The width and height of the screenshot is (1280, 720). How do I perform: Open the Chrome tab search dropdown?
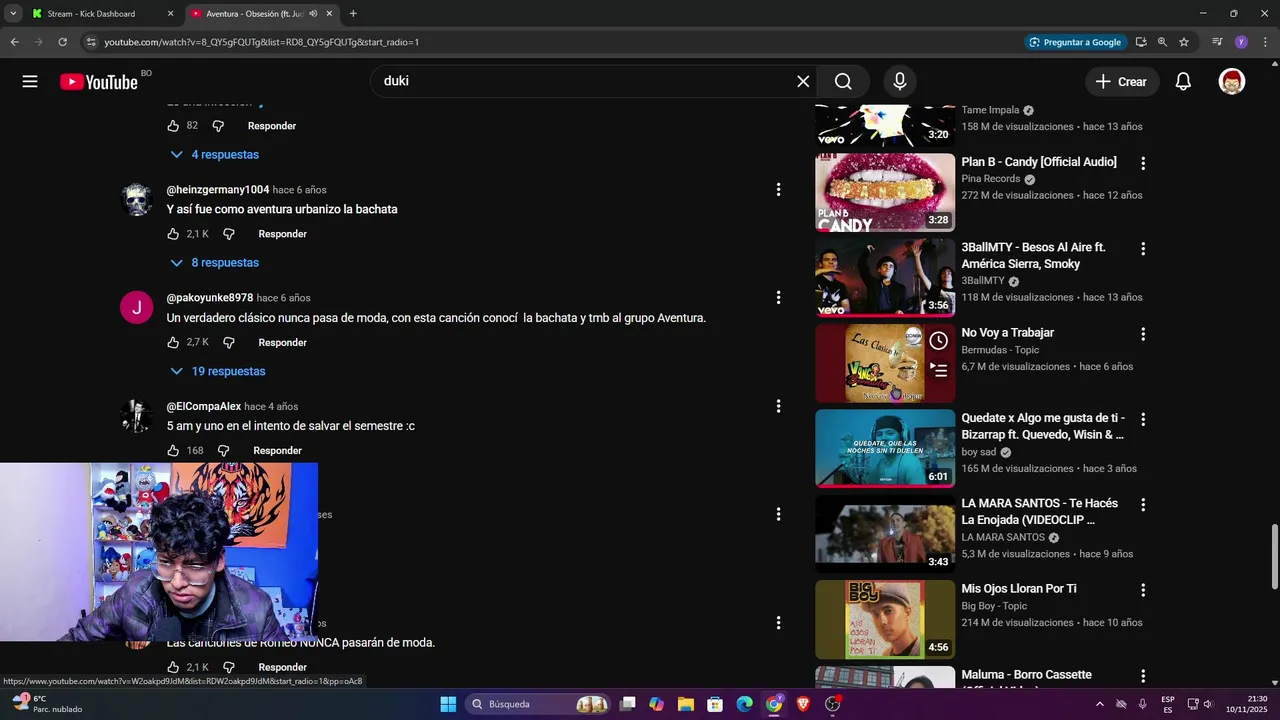(x=13, y=14)
